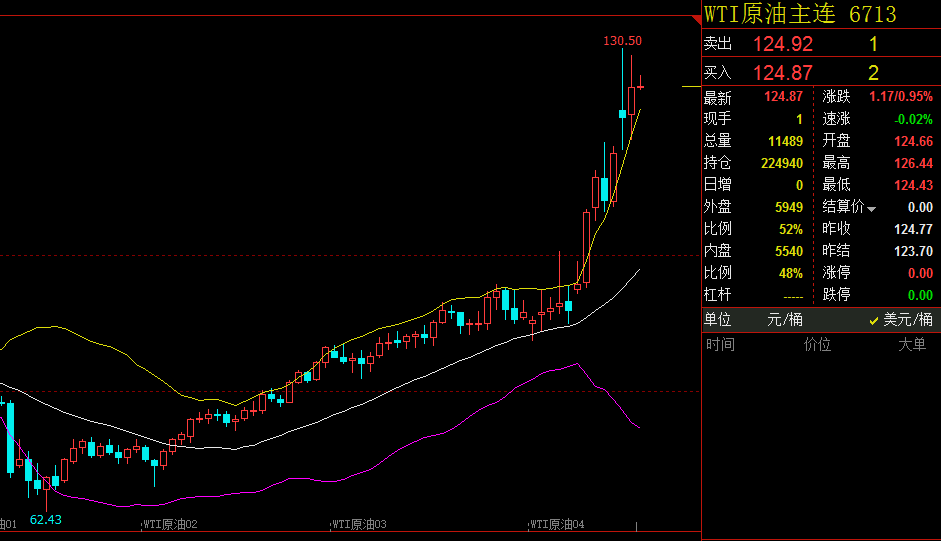941x541 pixels.
Task: Click the WTI原油02 axis label
Action: (170, 524)
